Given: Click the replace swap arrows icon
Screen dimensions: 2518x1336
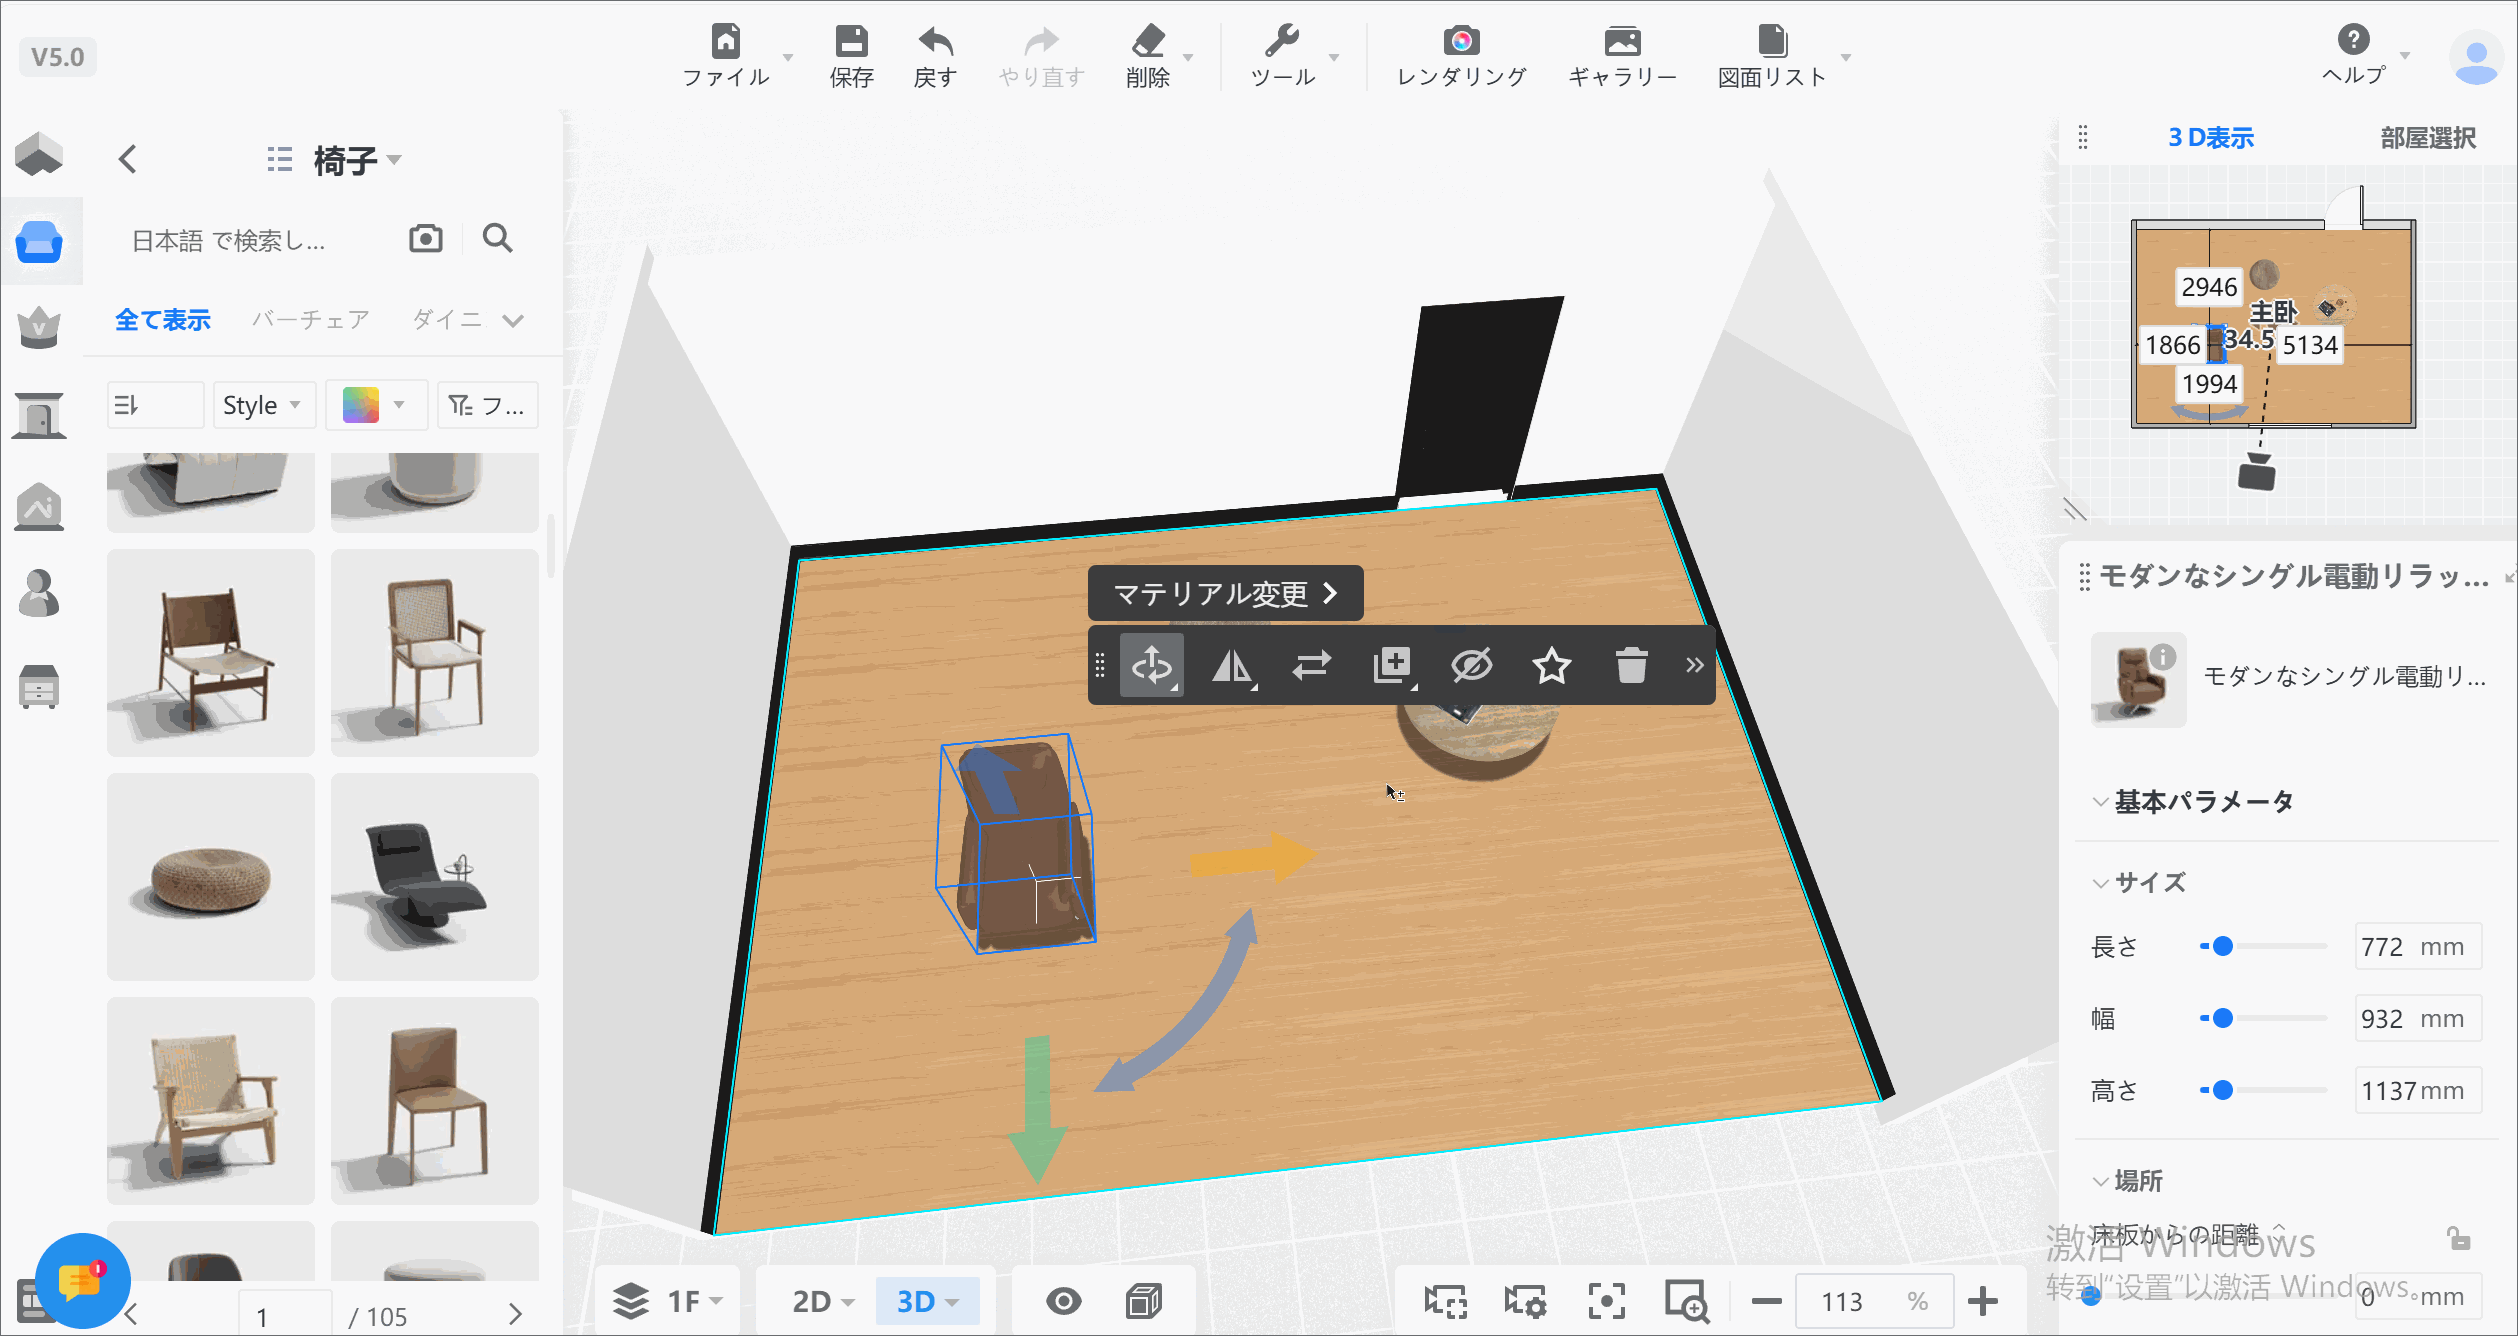Looking at the screenshot, I should [1311, 665].
